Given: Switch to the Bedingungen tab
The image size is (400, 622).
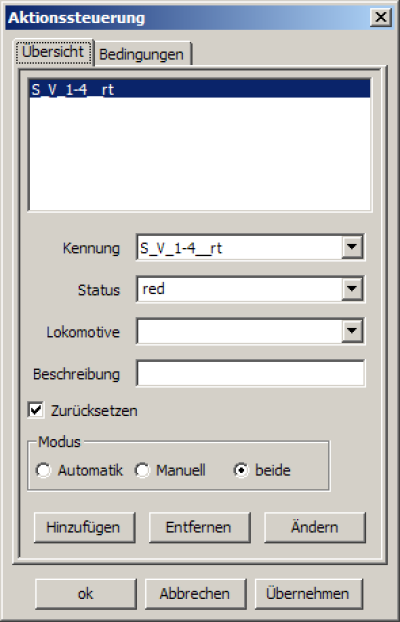Looking at the screenshot, I should pyautogui.click(x=142, y=54).
